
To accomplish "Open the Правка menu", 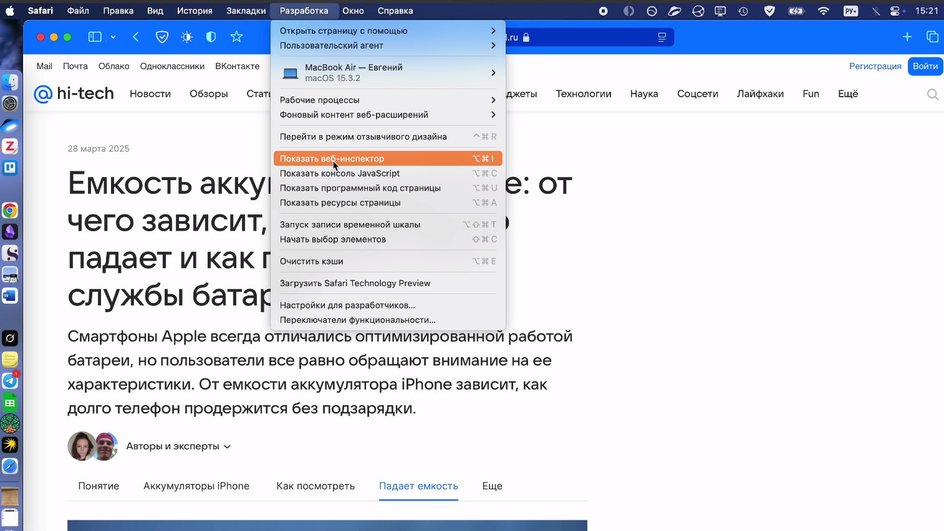I will pos(118,11).
